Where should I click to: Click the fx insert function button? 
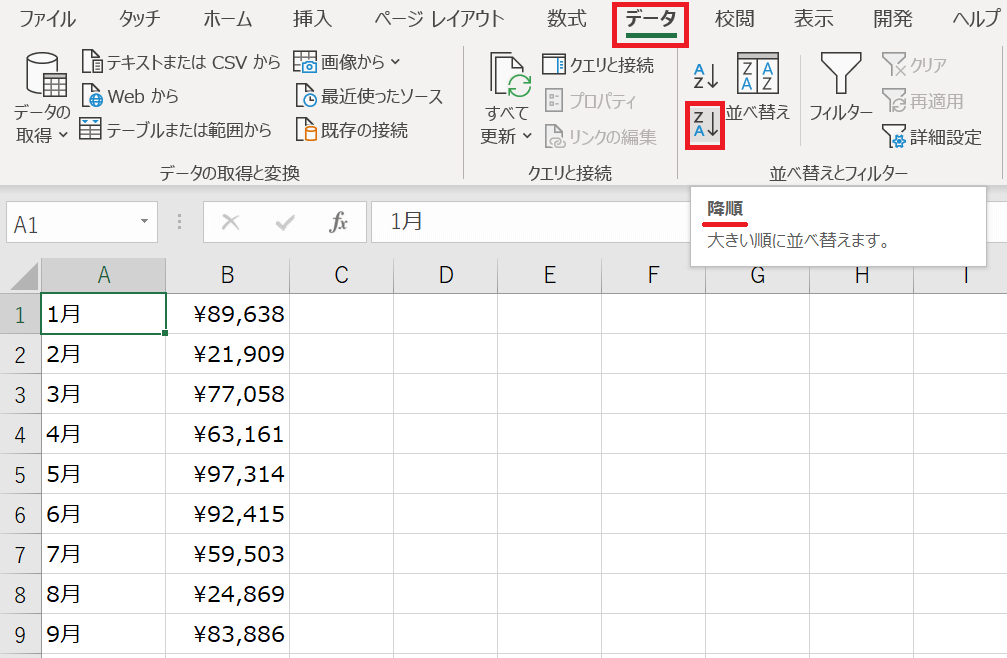tap(339, 222)
